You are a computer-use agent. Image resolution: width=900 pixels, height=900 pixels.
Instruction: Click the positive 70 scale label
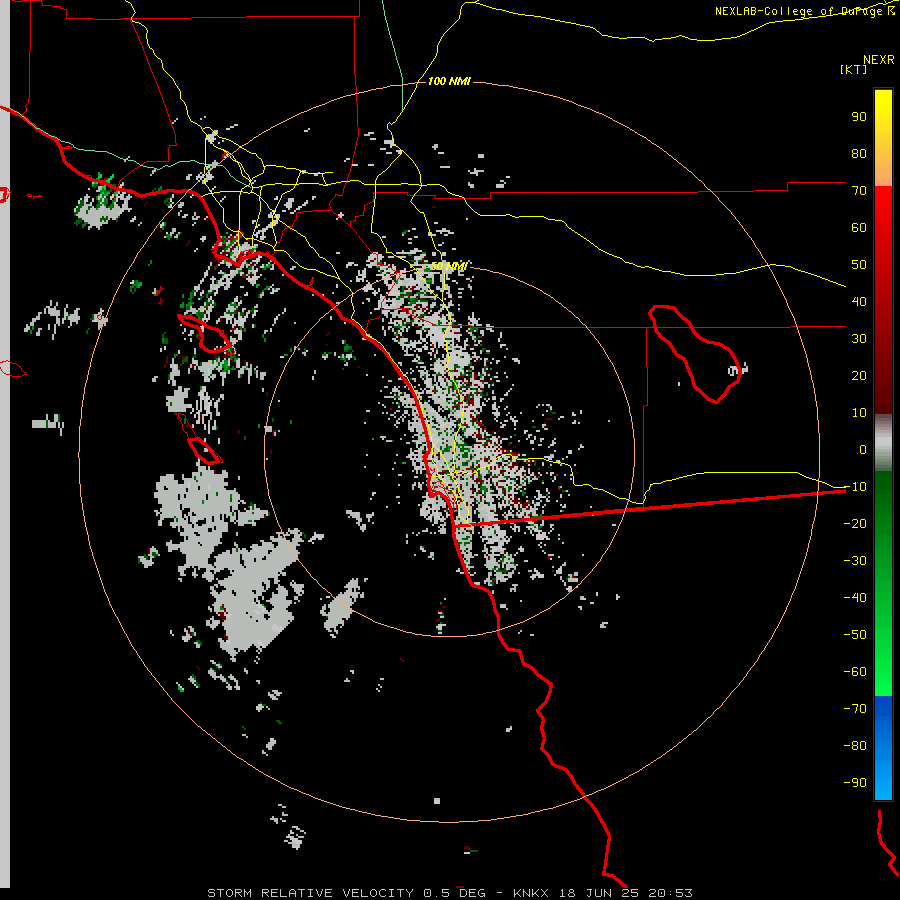coord(859,191)
